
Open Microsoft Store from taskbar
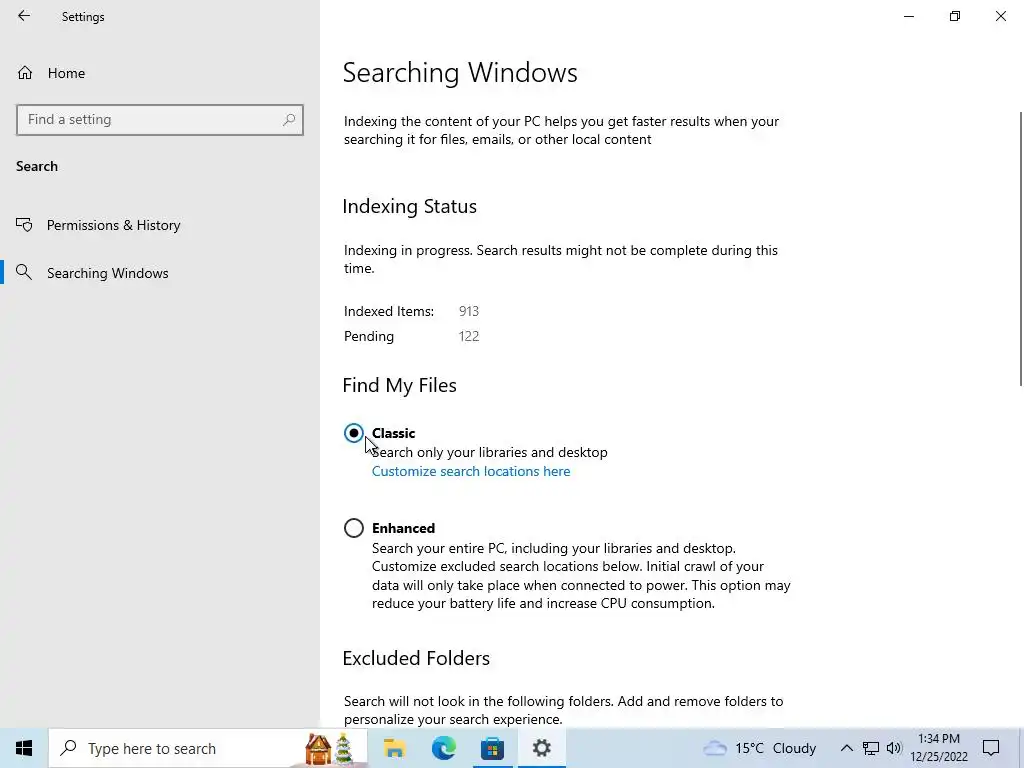tap(492, 748)
